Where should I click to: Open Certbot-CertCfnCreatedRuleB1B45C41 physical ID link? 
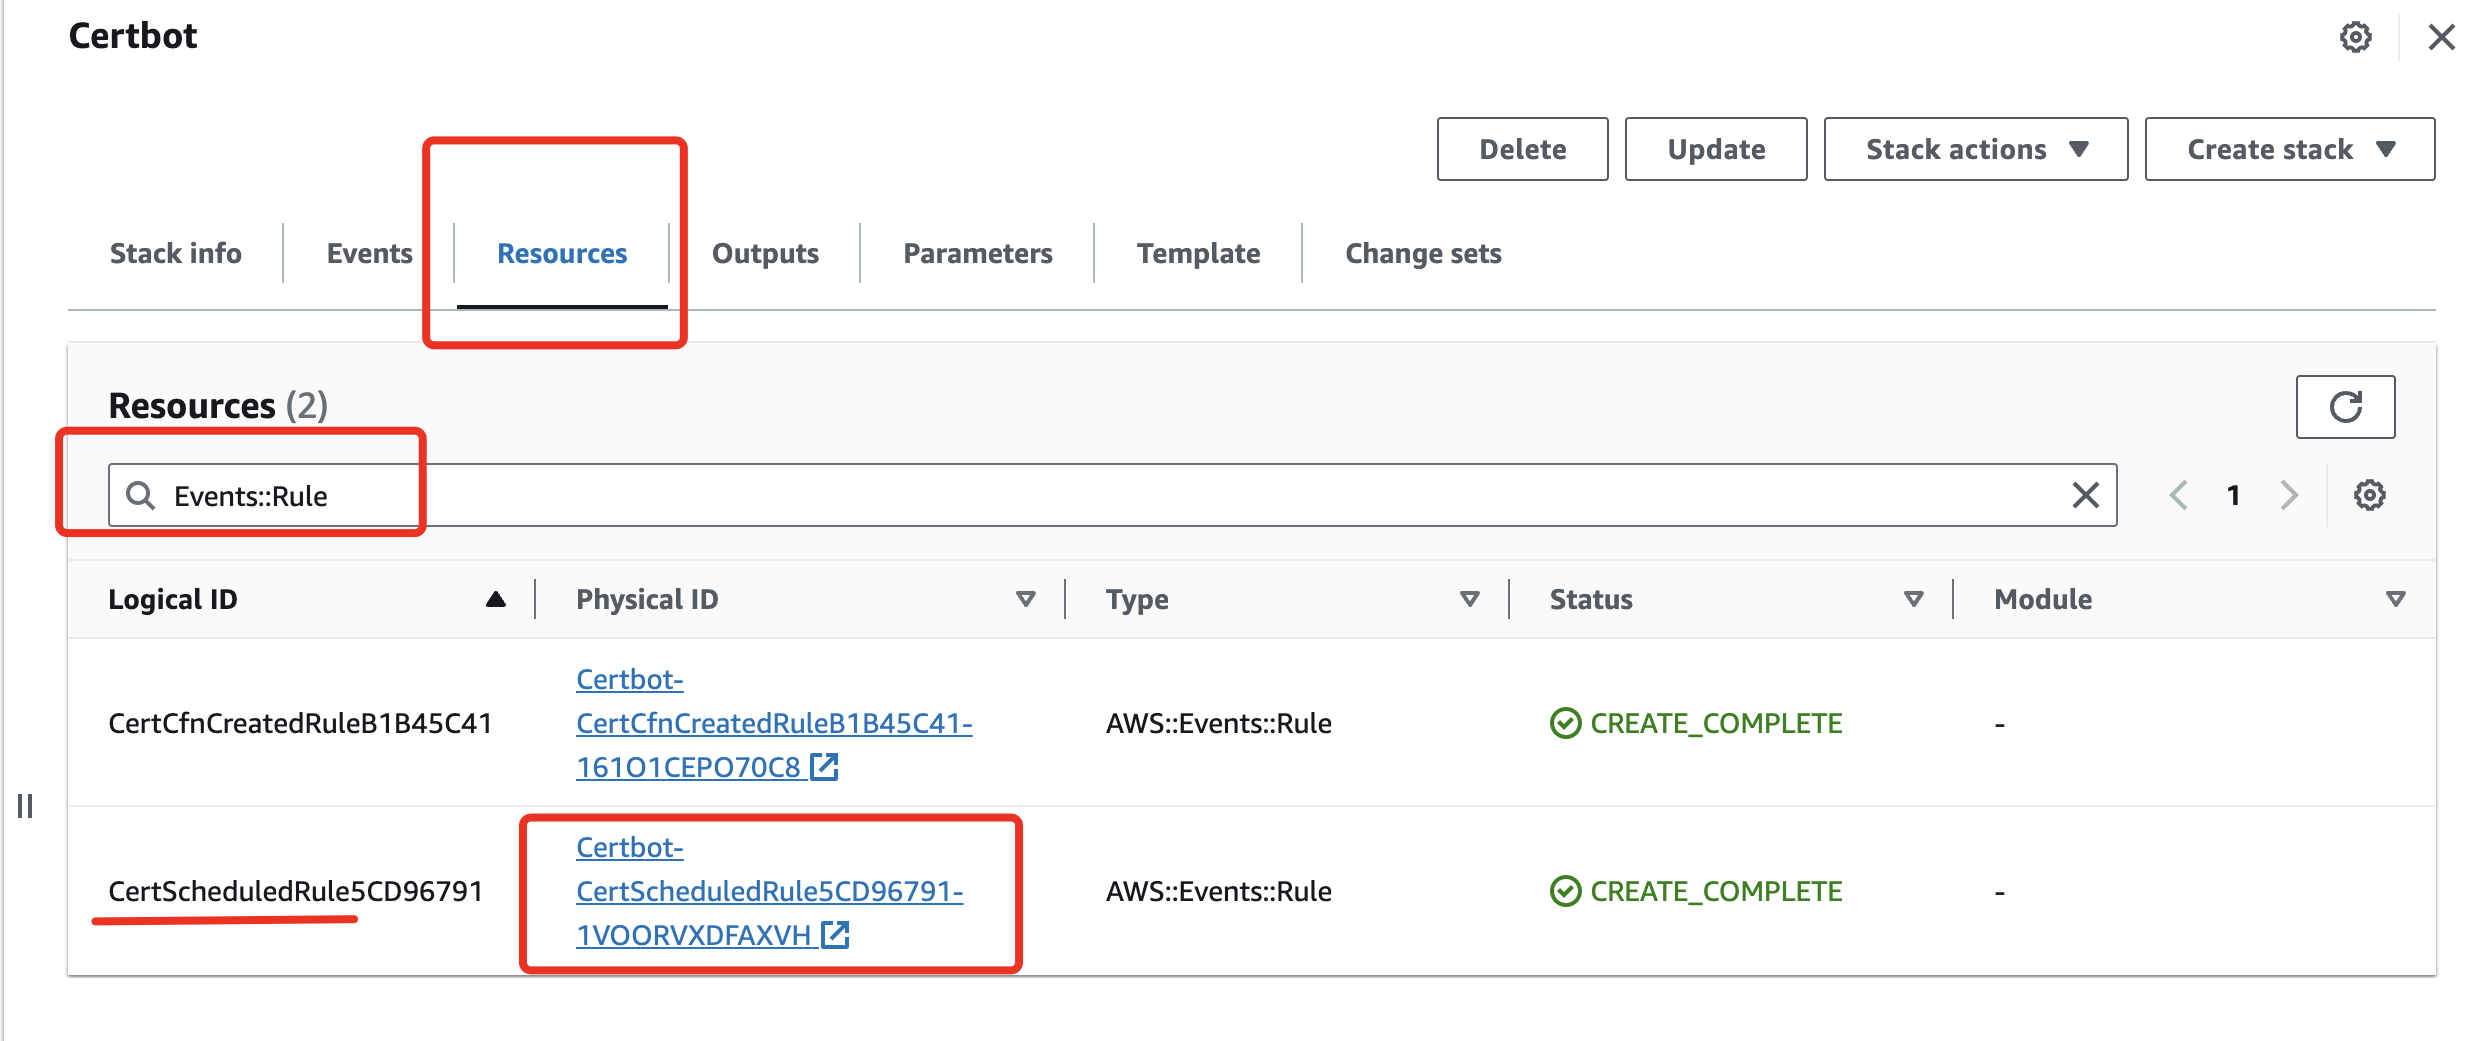point(774,723)
